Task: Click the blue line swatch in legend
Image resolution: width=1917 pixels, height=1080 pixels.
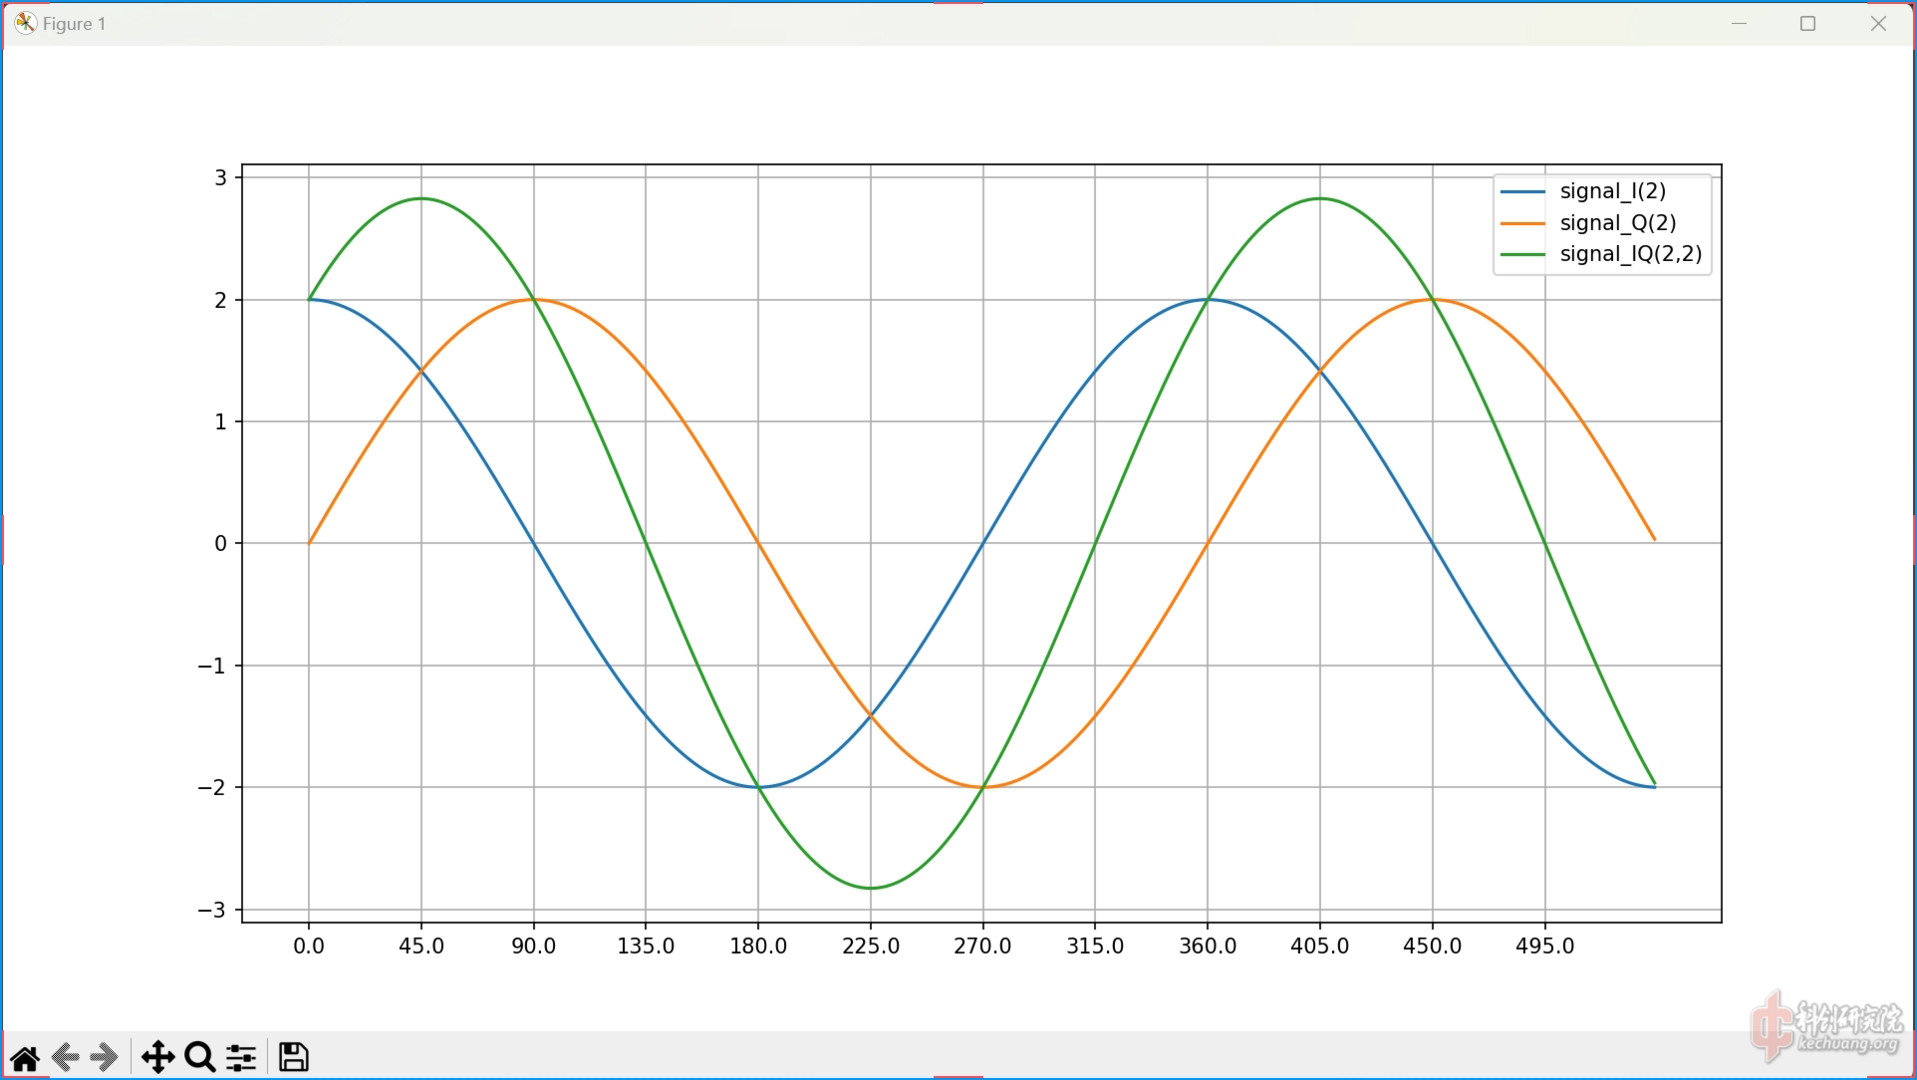Action: [x=1522, y=191]
